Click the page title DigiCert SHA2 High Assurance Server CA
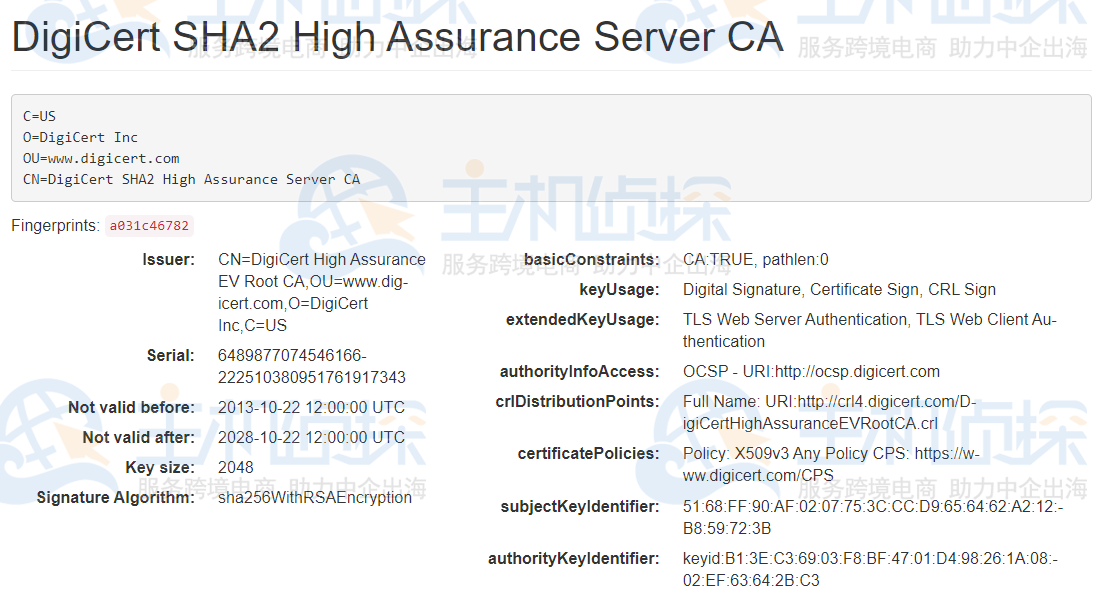The width and height of the screenshot is (1098, 597). [x=396, y=38]
